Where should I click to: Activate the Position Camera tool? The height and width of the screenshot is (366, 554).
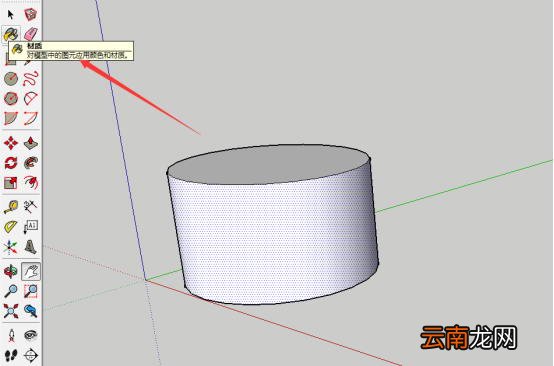[x=11, y=335]
